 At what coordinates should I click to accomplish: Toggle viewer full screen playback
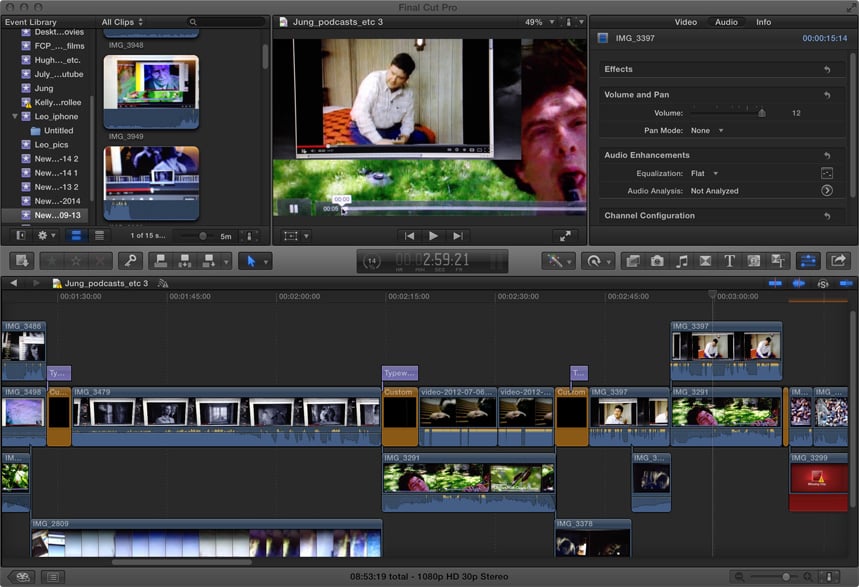tap(565, 236)
